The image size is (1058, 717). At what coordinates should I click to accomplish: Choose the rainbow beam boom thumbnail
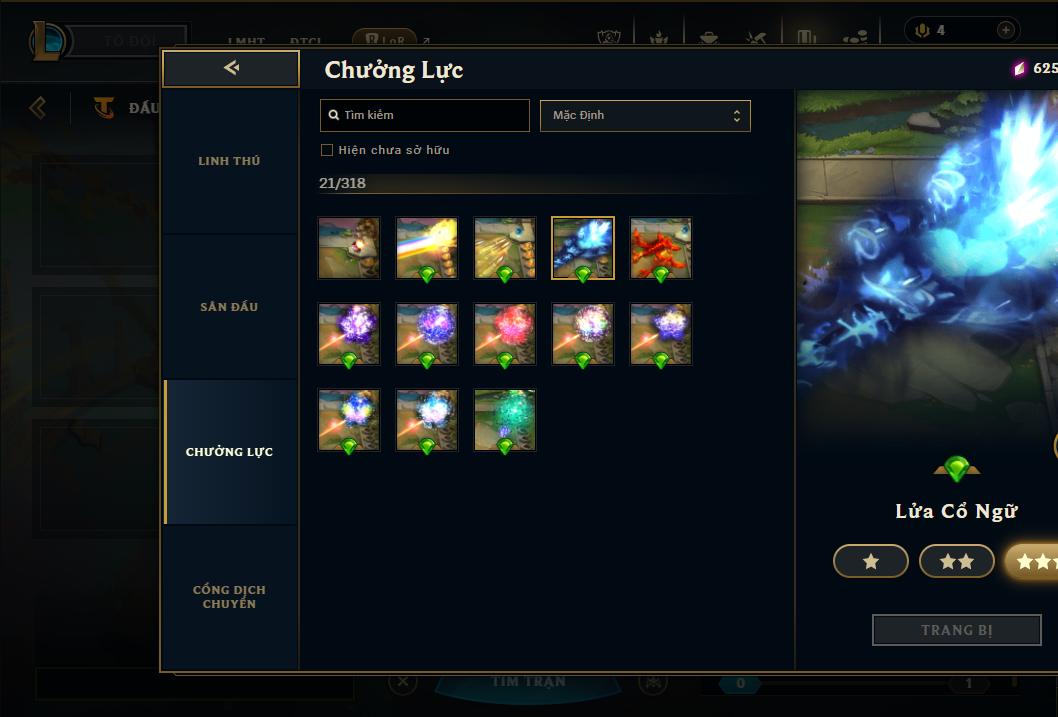point(426,248)
